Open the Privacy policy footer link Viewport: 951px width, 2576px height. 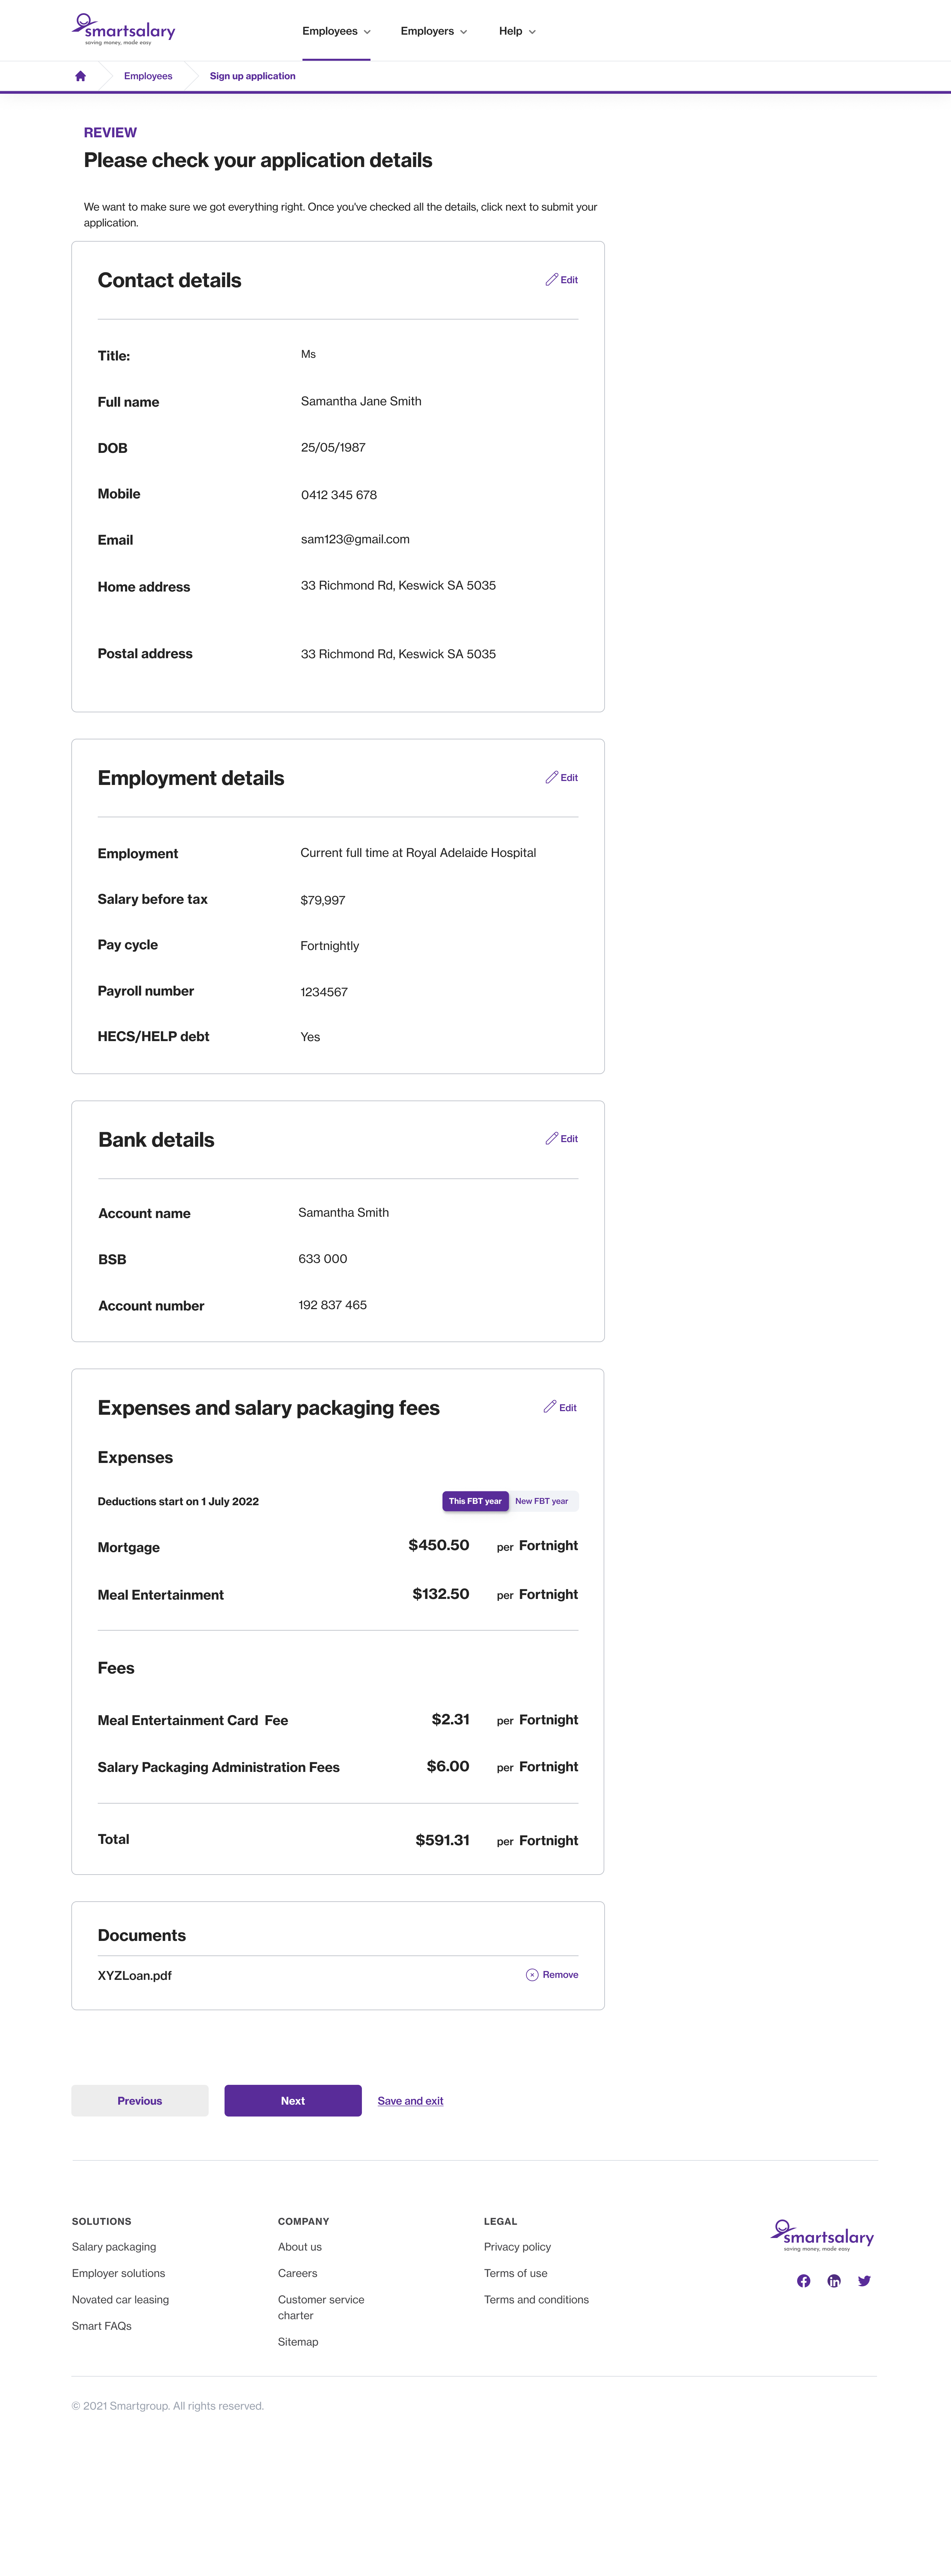click(517, 2247)
